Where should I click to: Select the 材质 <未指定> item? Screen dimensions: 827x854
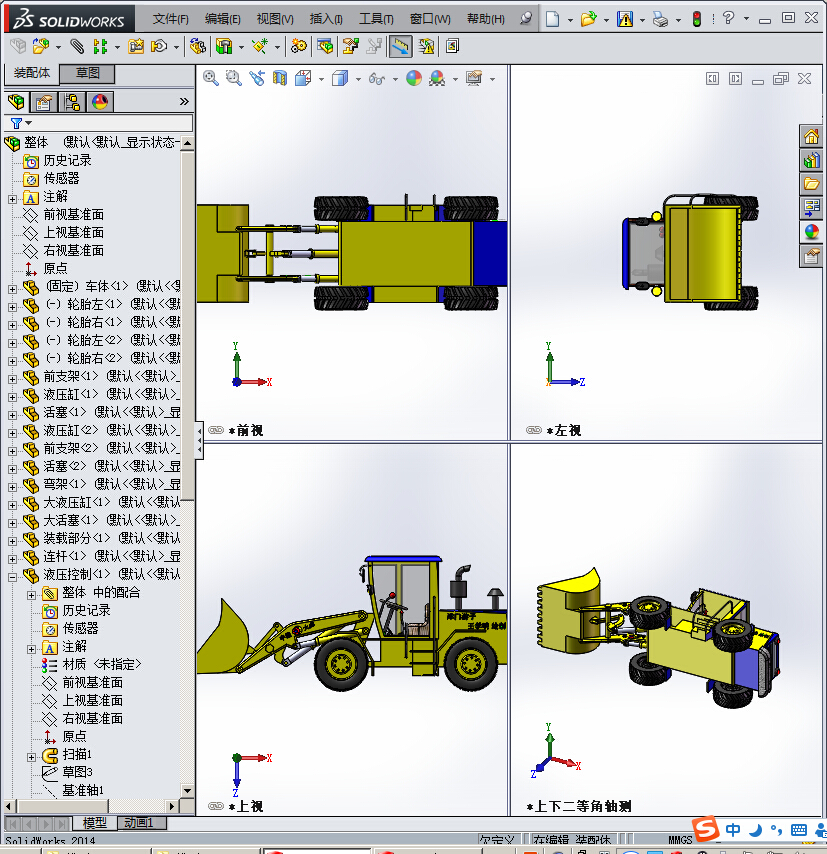tap(101, 664)
